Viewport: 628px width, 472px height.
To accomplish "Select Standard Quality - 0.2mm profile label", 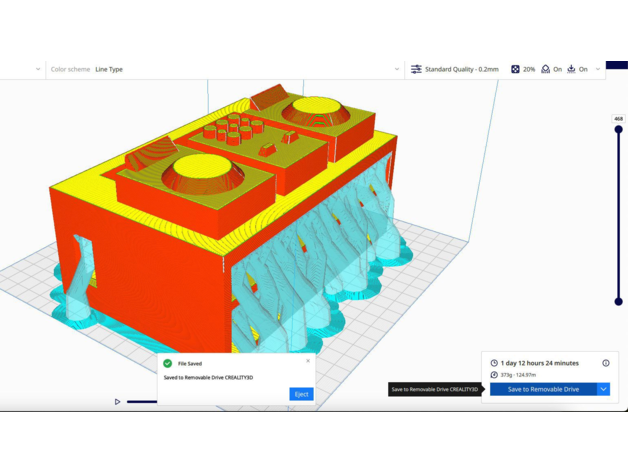I will coord(461,69).
